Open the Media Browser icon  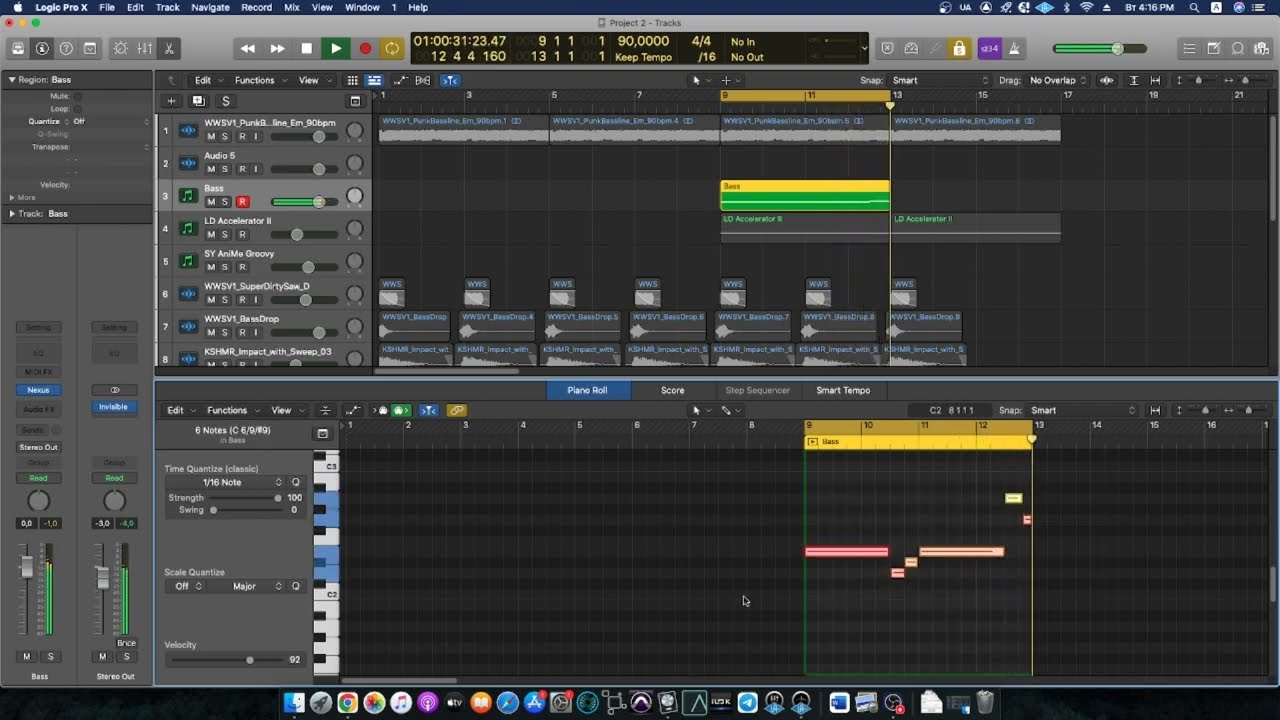(x=1261, y=48)
